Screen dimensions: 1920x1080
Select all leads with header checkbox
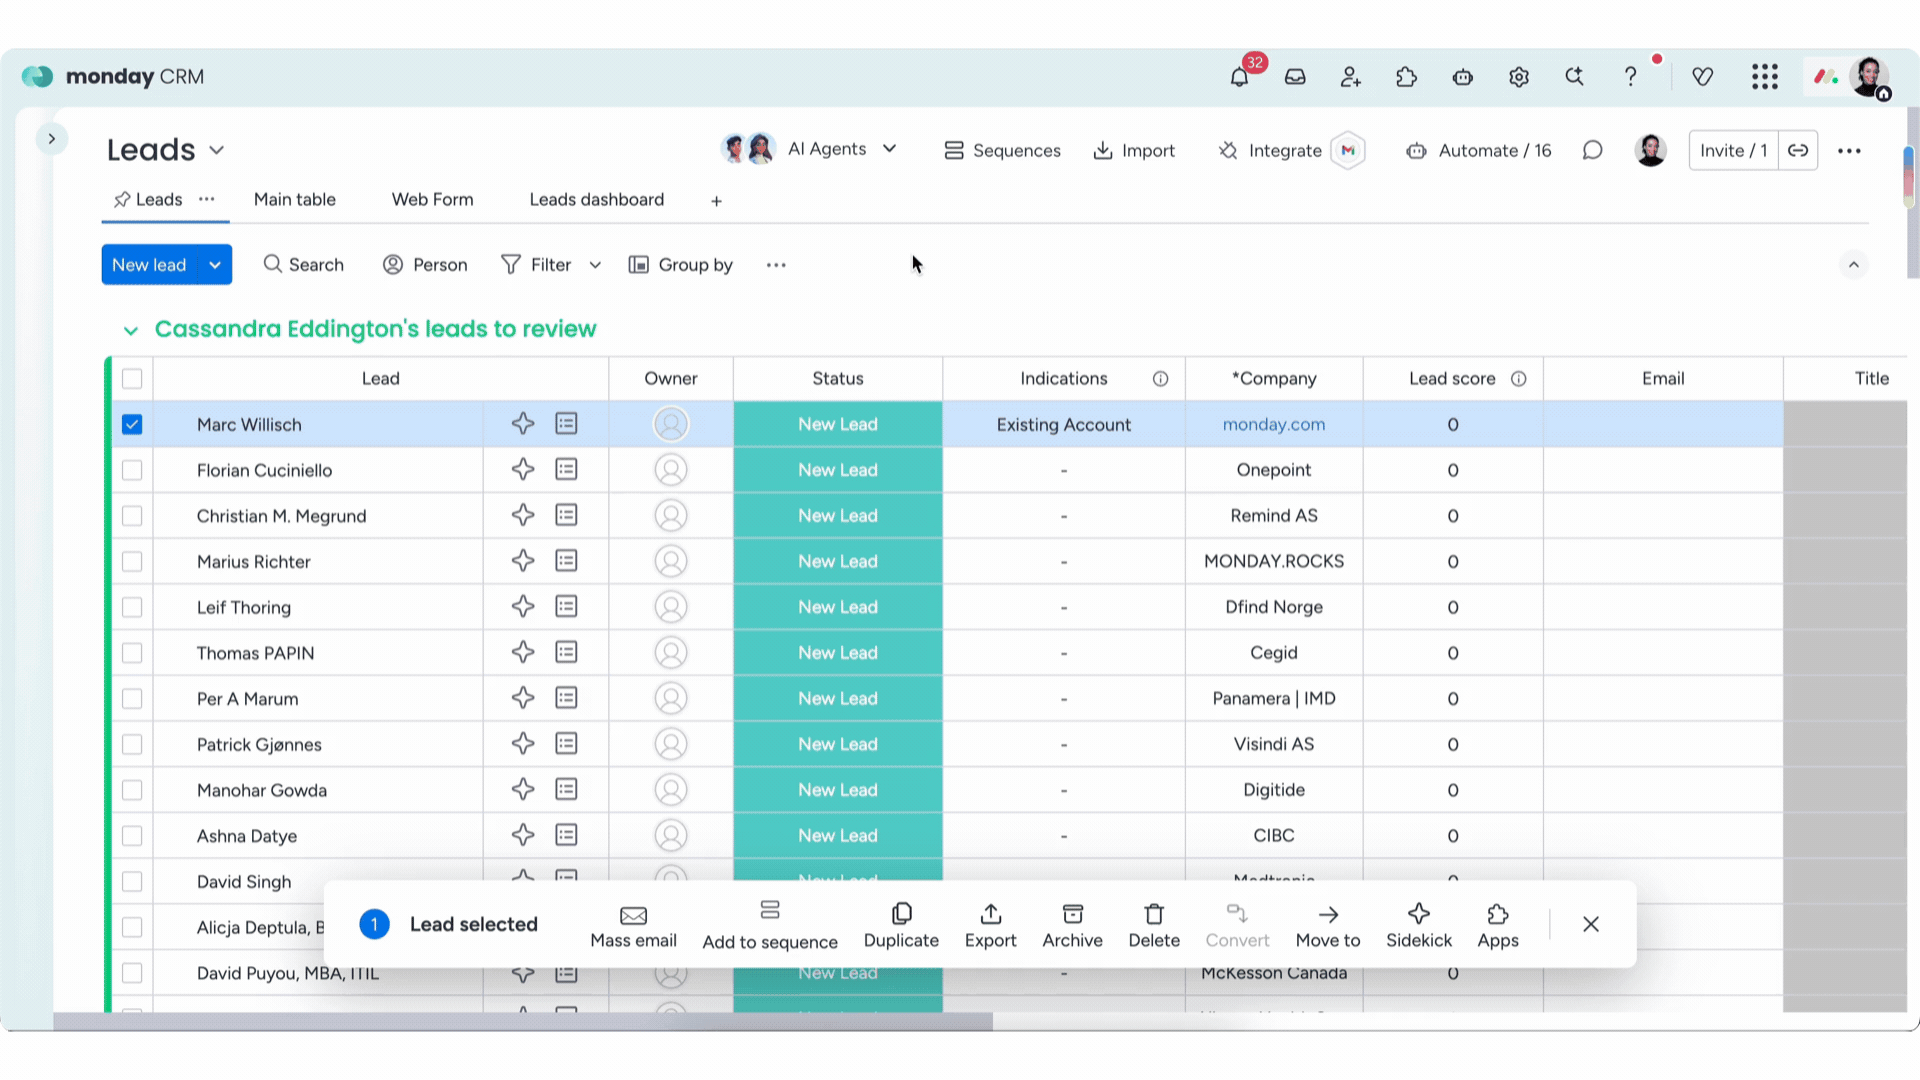[x=132, y=379]
